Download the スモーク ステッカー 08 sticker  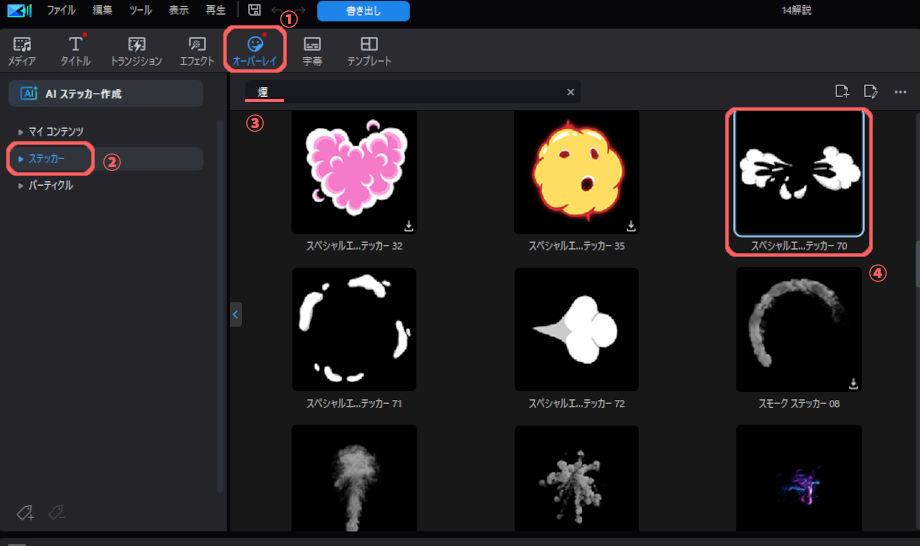click(x=853, y=383)
